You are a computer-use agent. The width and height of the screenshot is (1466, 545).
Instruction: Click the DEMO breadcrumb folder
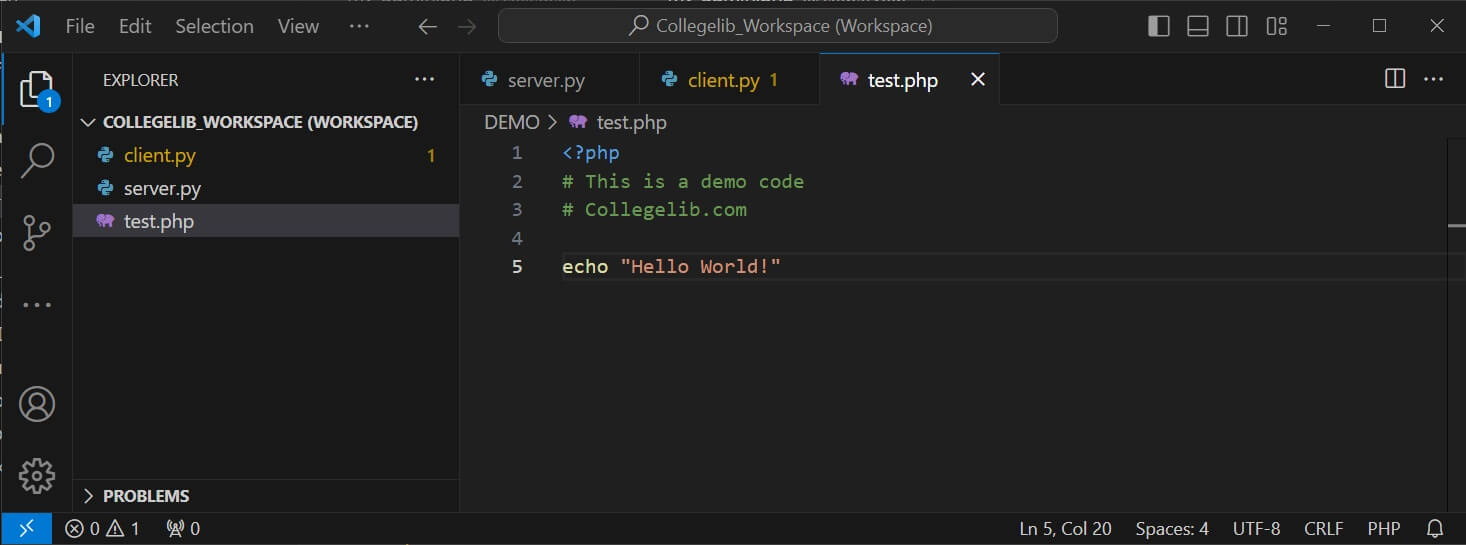pos(512,122)
